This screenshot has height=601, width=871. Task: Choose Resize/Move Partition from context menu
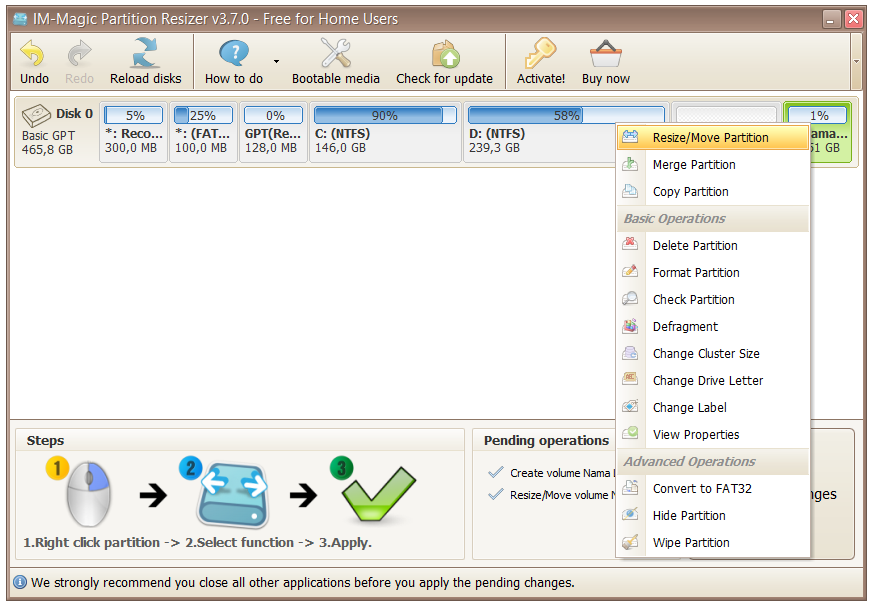click(x=710, y=138)
